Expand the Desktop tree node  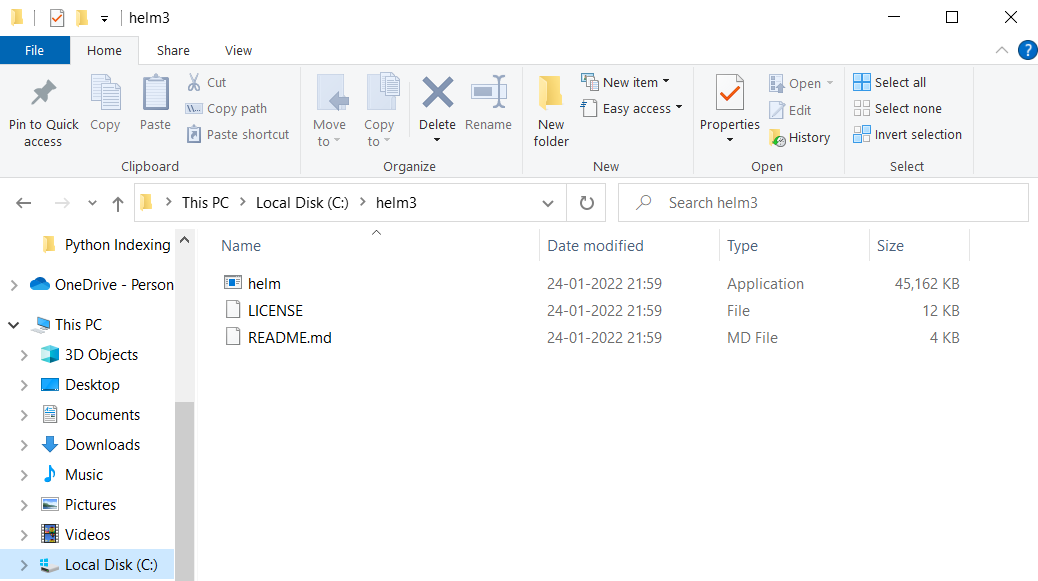[24, 385]
